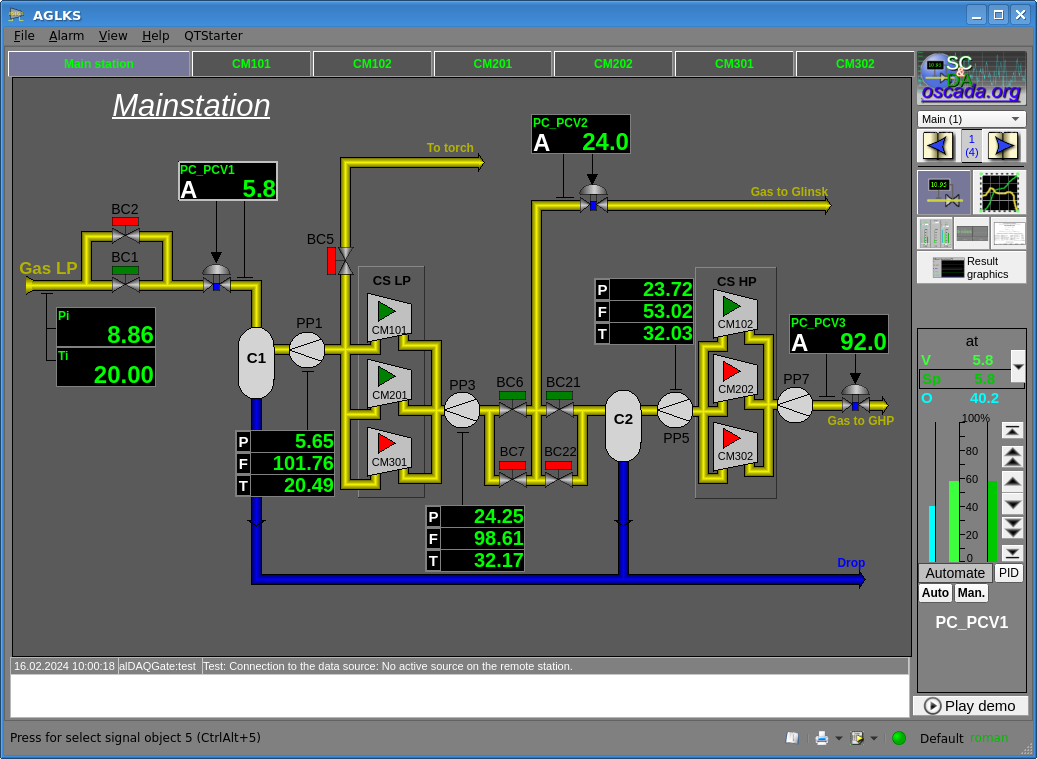Open the trend graph view icon
Screen dimensions: 1037x759
click(x=999, y=192)
